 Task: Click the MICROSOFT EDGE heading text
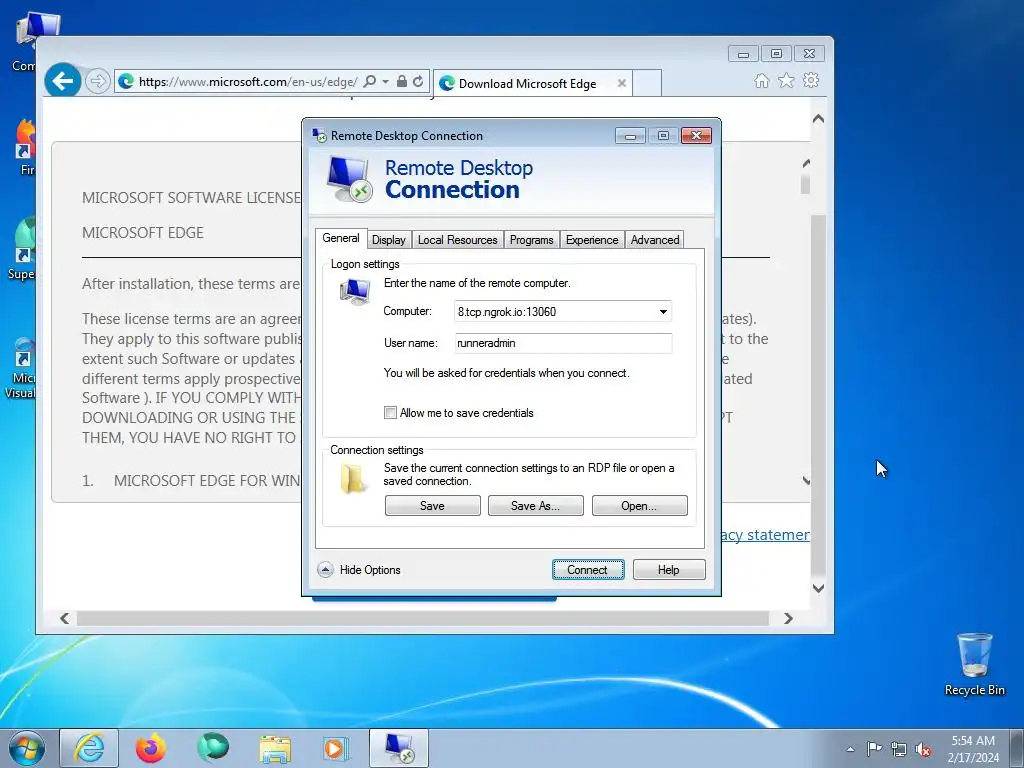pyautogui.click(x=143, y=232)
